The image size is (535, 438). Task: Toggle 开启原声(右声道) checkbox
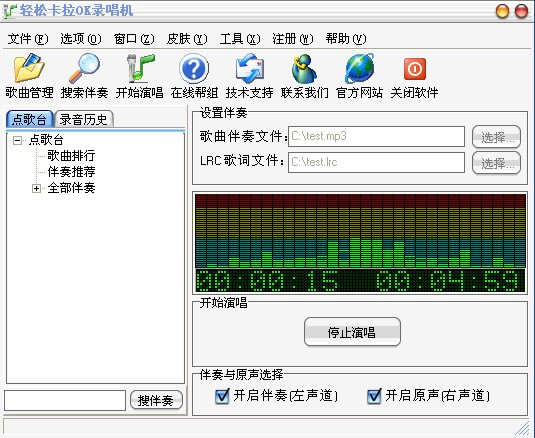tap(374, 396)
